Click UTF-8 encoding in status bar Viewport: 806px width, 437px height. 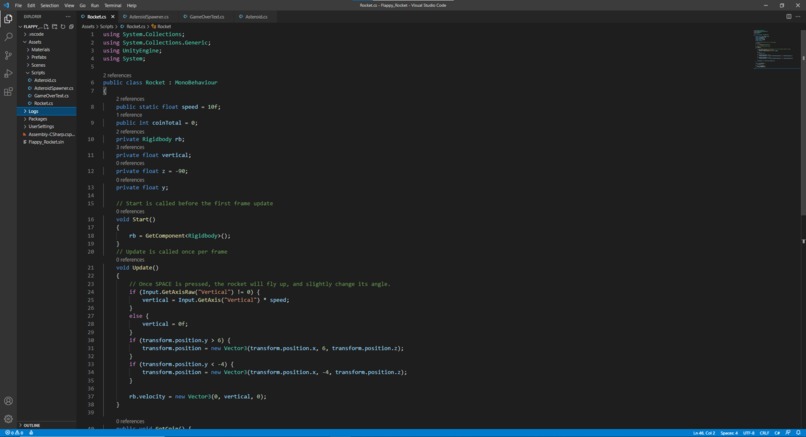pyautogui.click(x=749, y=433)
